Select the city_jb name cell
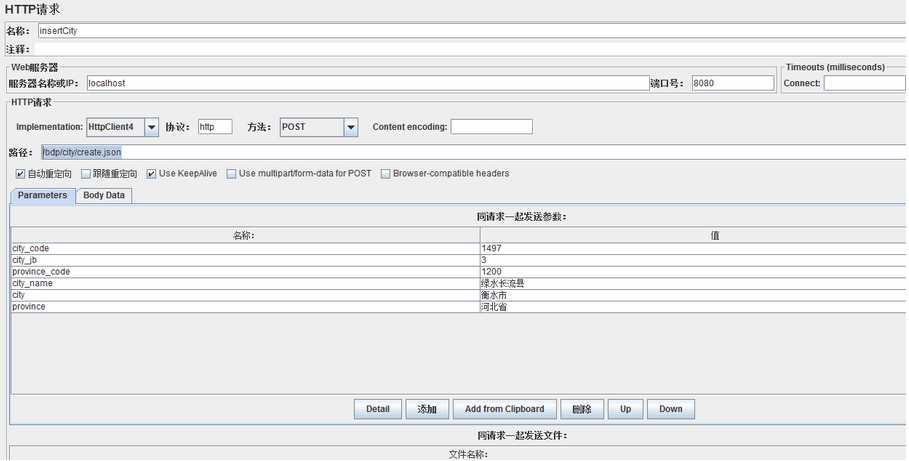The image size is (909, 461). [245, 260]
